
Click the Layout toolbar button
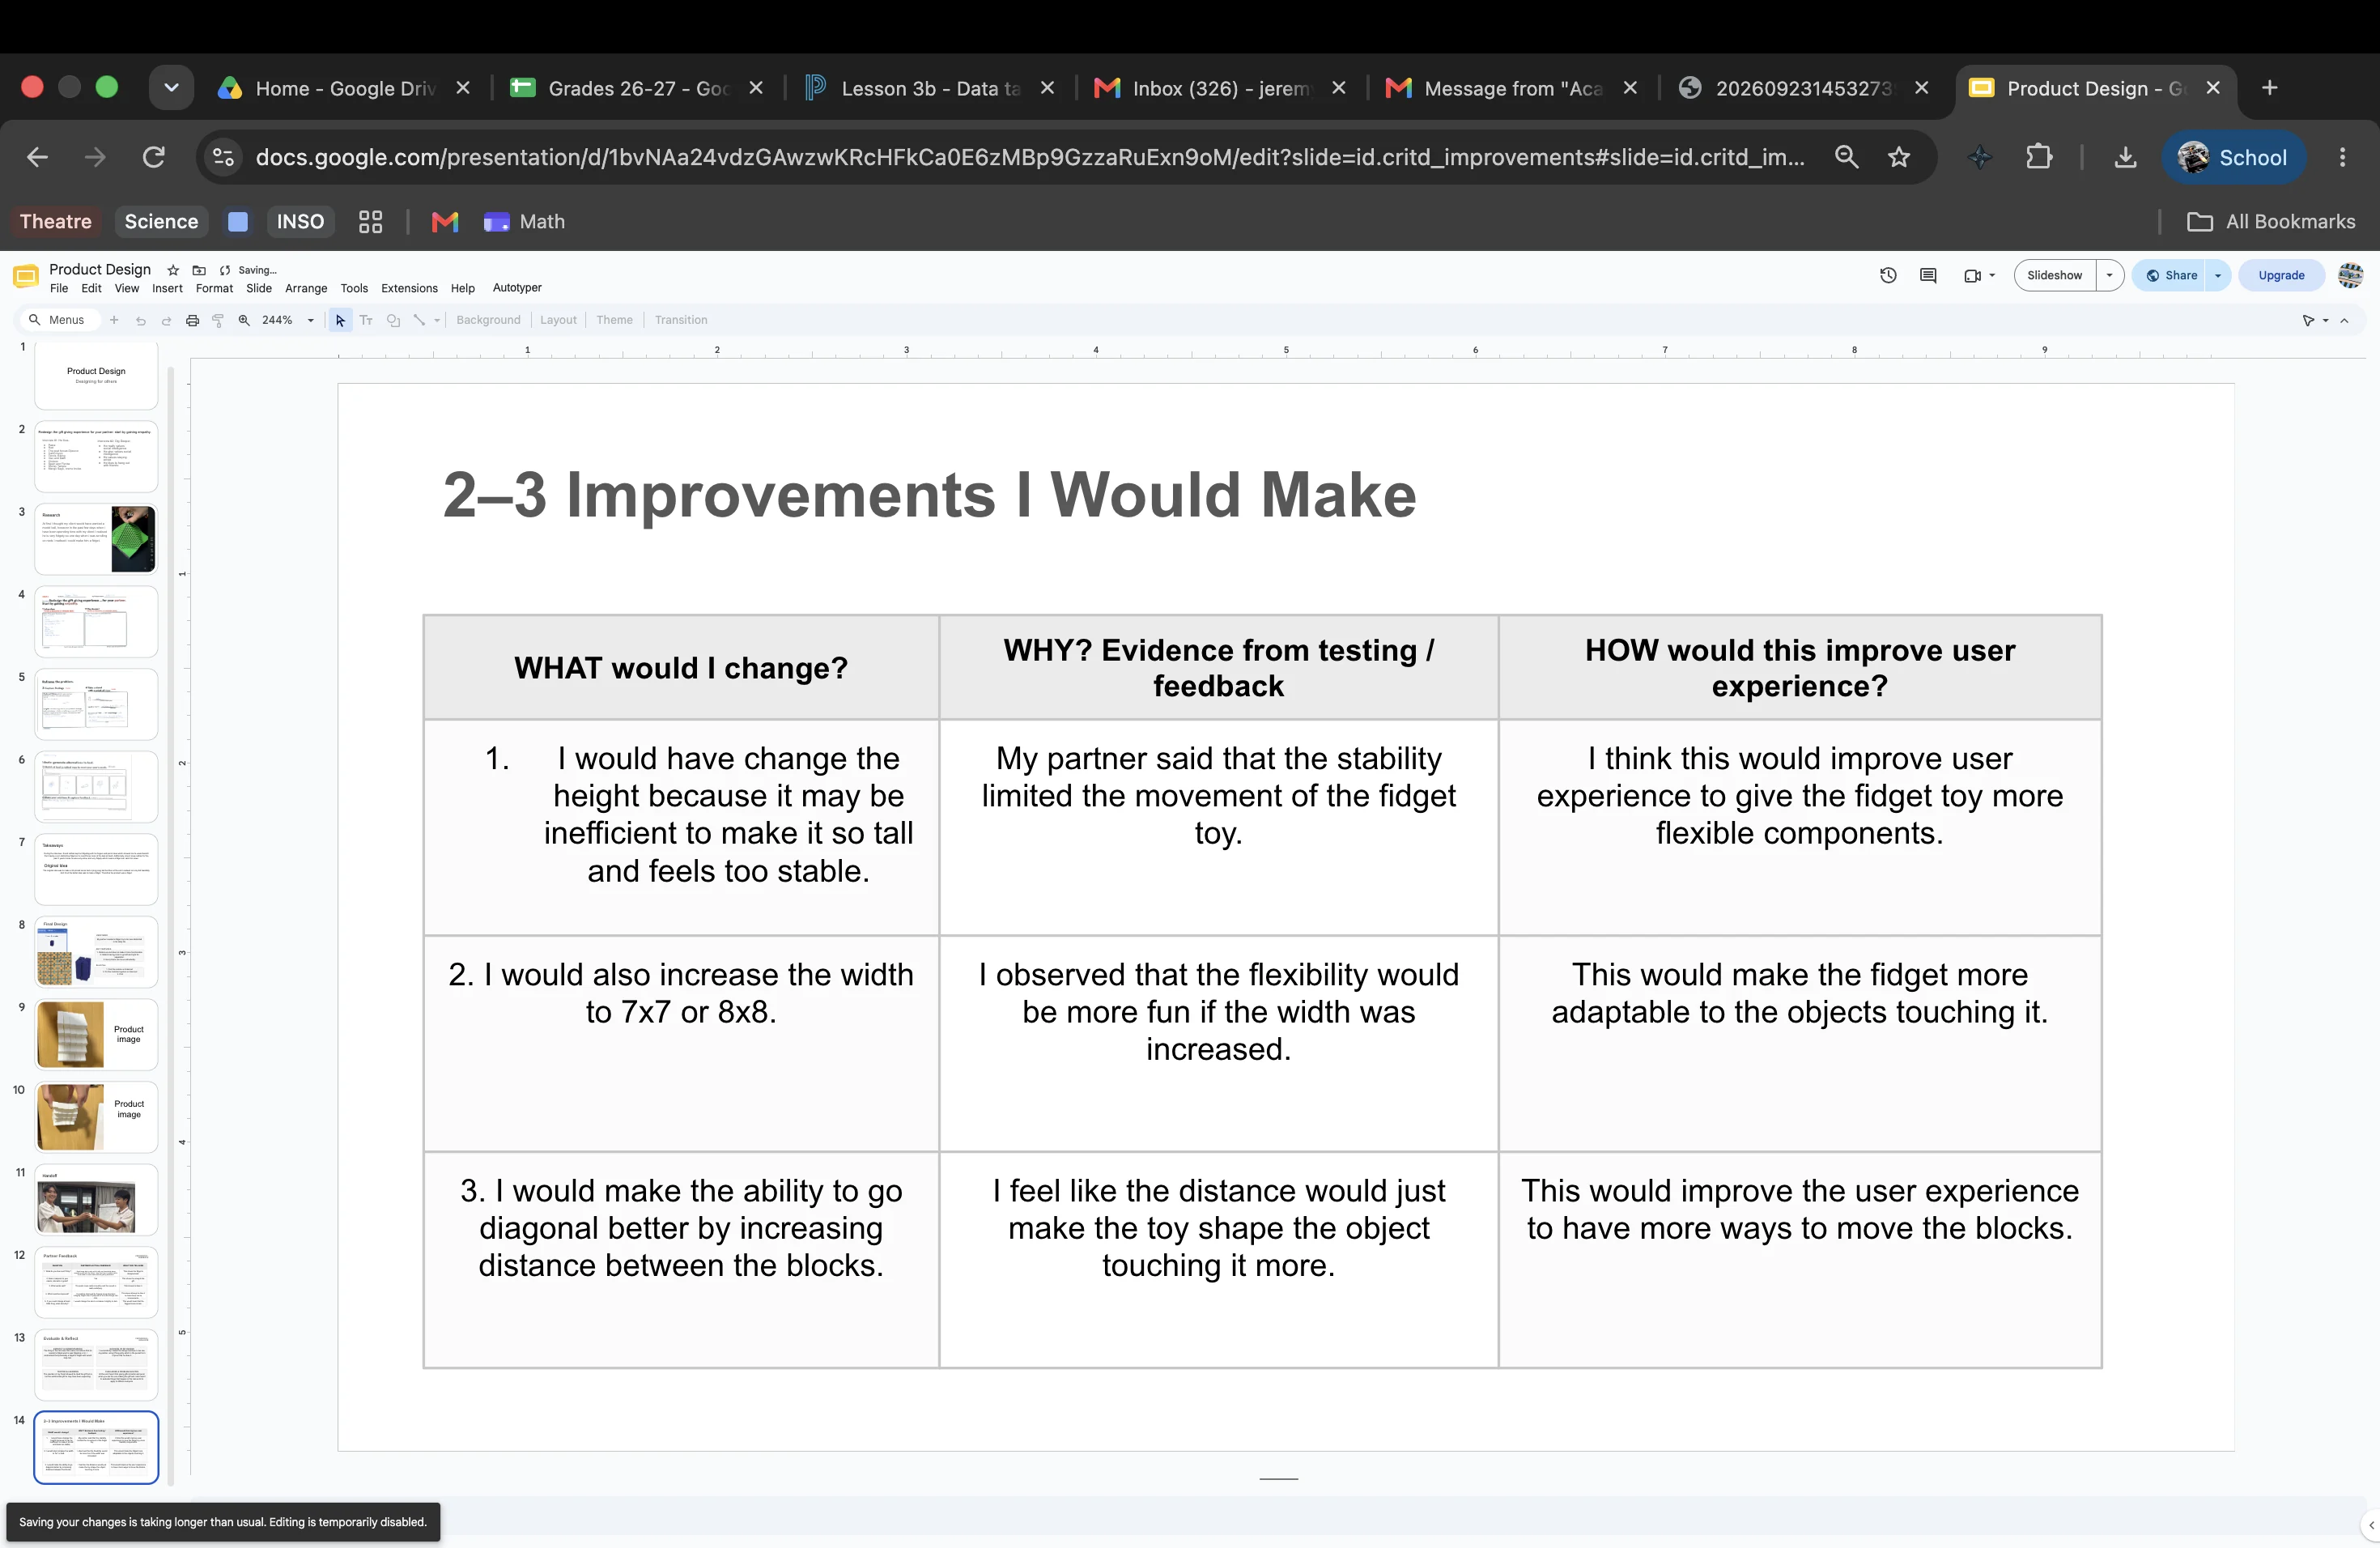(558, 320)
